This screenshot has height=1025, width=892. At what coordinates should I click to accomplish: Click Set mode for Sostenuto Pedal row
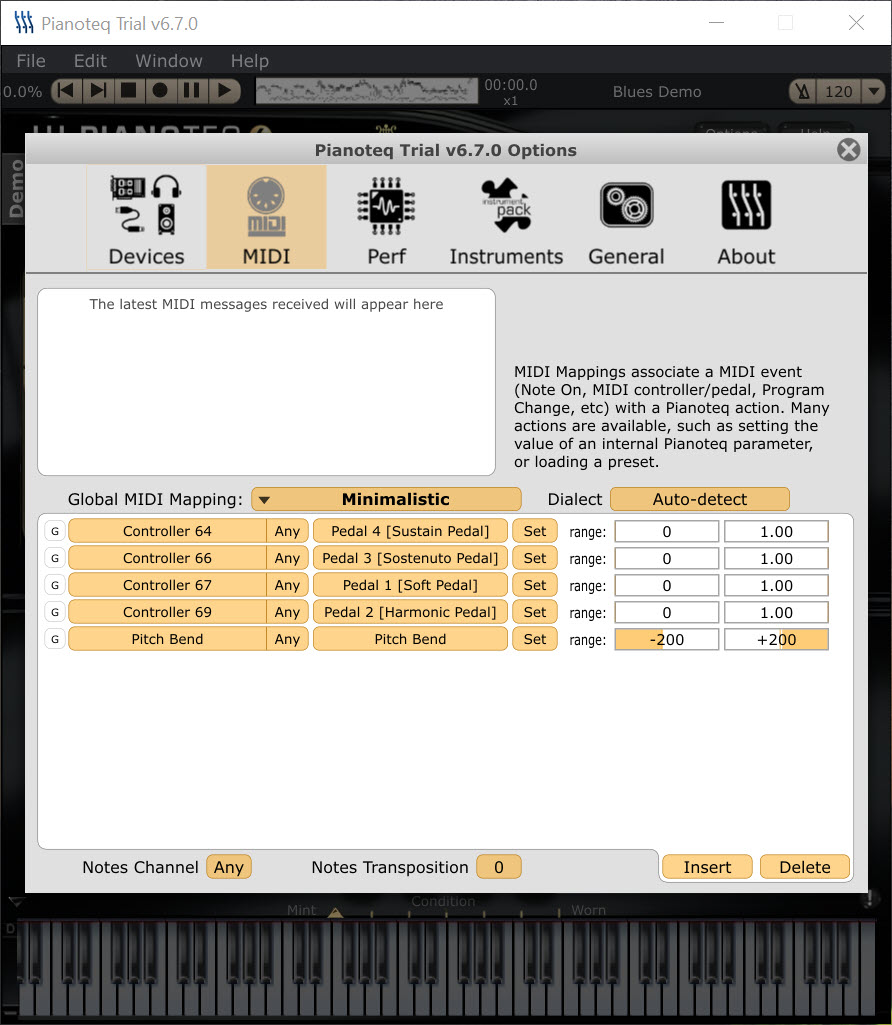pos(535,558)
